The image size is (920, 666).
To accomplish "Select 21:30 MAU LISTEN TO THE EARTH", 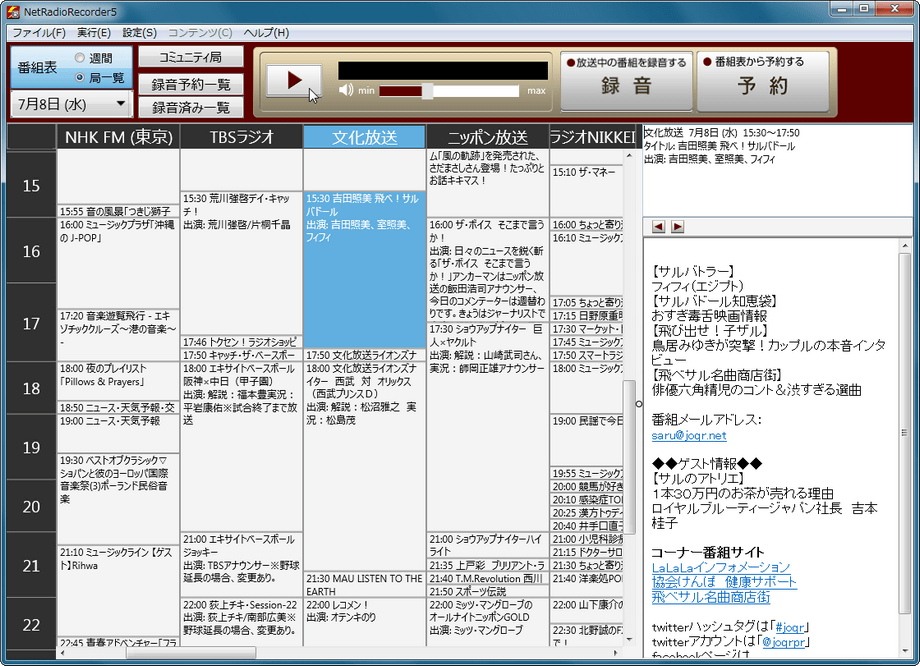I will pyautogui.click(x=364, y=585).
